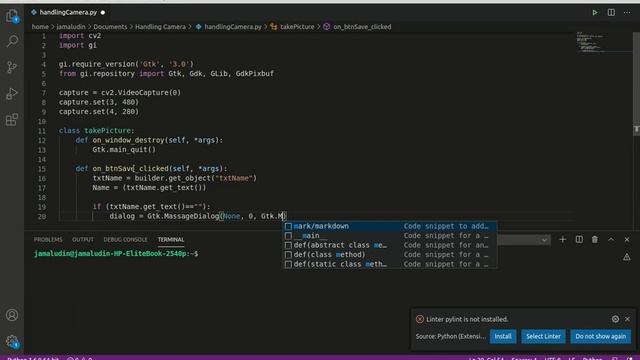
Task: Open the terminal selector dropdown arrow
Action: click(x=544, y=240)
